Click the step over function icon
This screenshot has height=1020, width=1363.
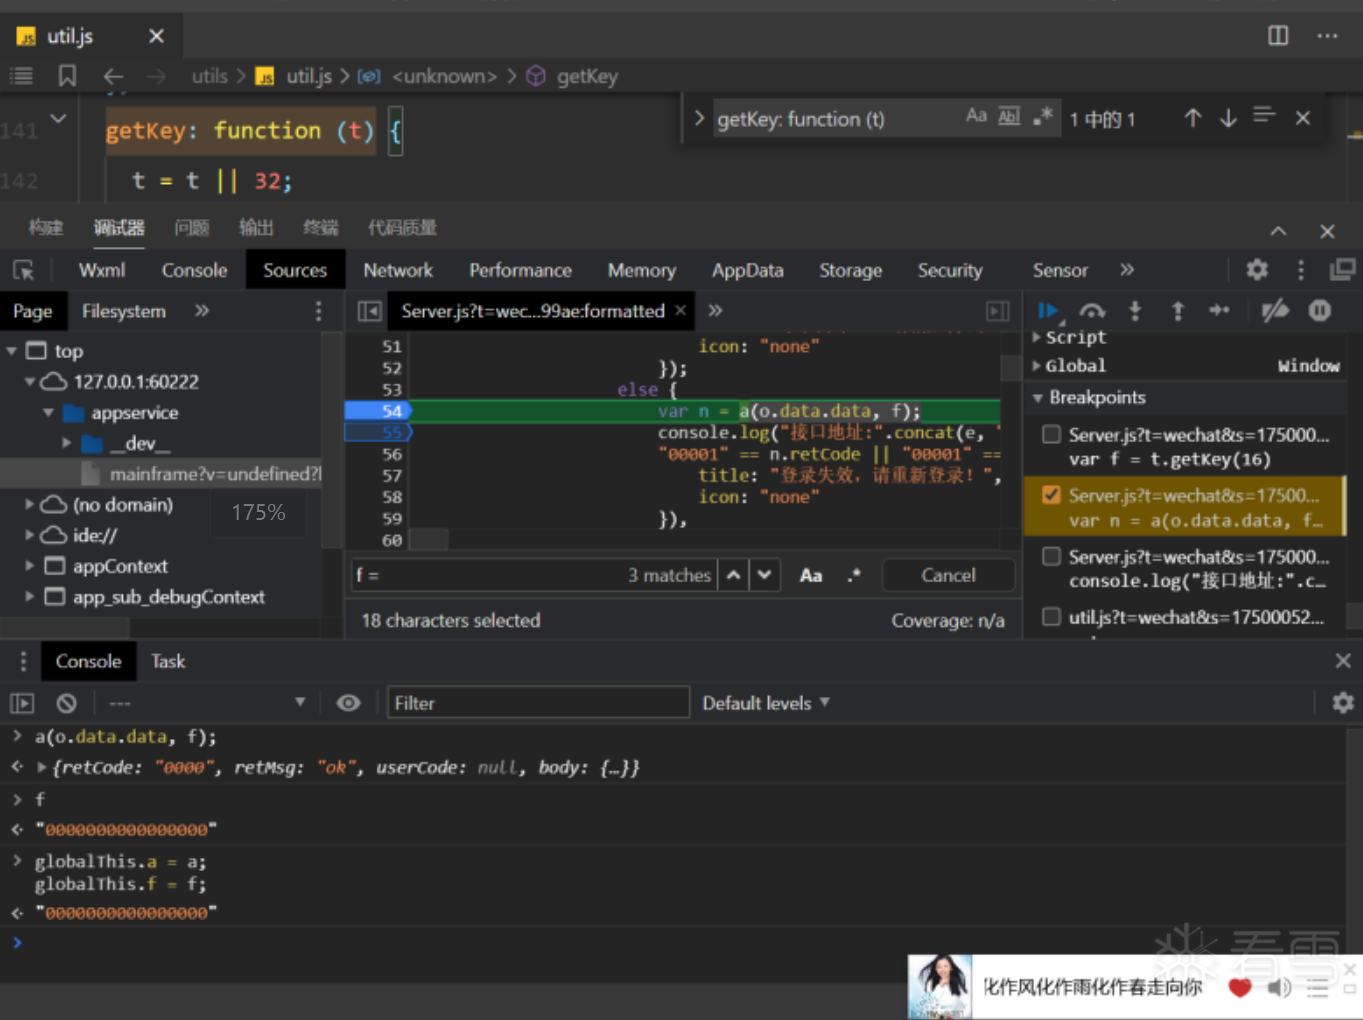coord(1092,311)
